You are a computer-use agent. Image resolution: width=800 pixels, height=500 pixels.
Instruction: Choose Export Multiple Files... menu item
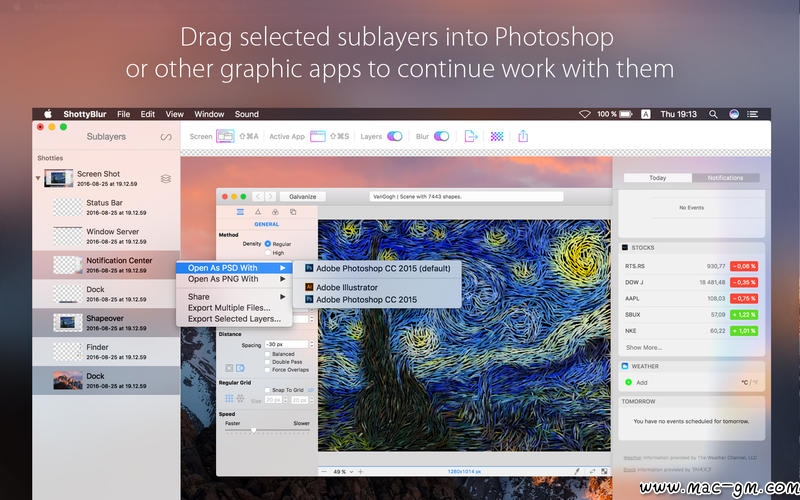point(234,308)
